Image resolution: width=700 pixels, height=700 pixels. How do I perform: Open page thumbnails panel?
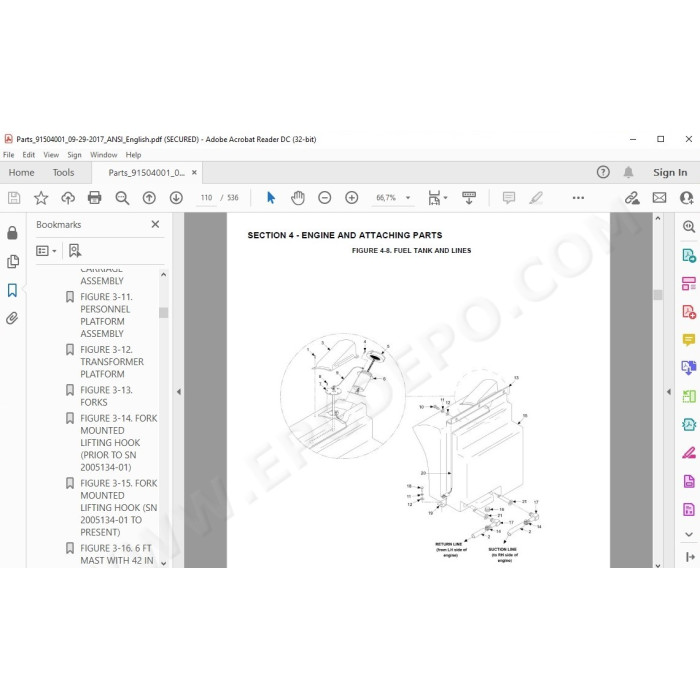(x=13, y=262)
